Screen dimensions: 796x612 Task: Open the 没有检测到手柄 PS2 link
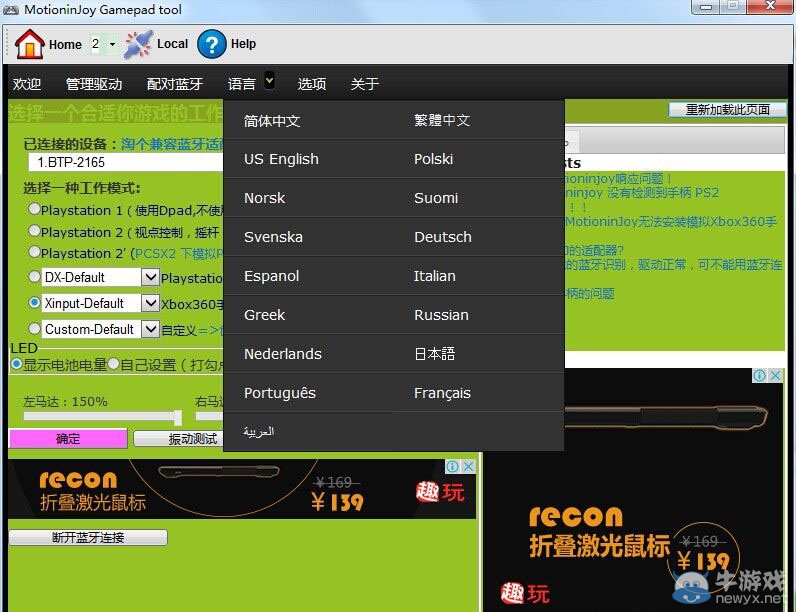(x=642, y=193)
